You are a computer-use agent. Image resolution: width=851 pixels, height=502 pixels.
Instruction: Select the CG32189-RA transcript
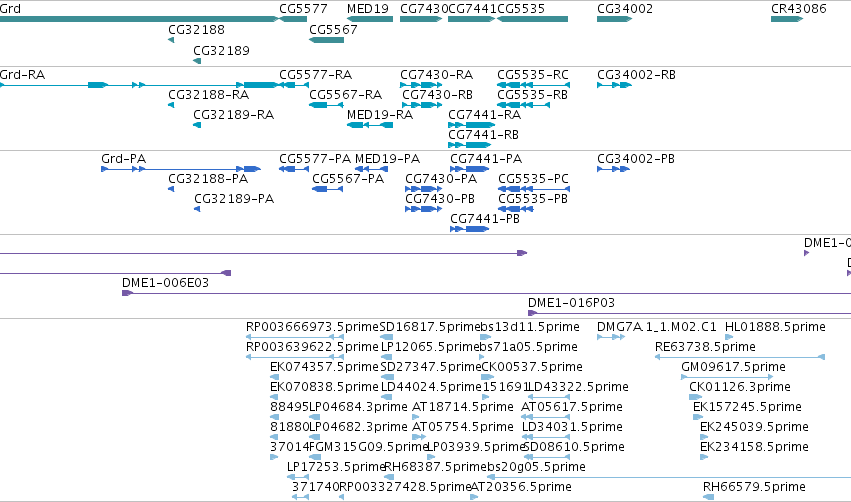click(x=197, y=125)
